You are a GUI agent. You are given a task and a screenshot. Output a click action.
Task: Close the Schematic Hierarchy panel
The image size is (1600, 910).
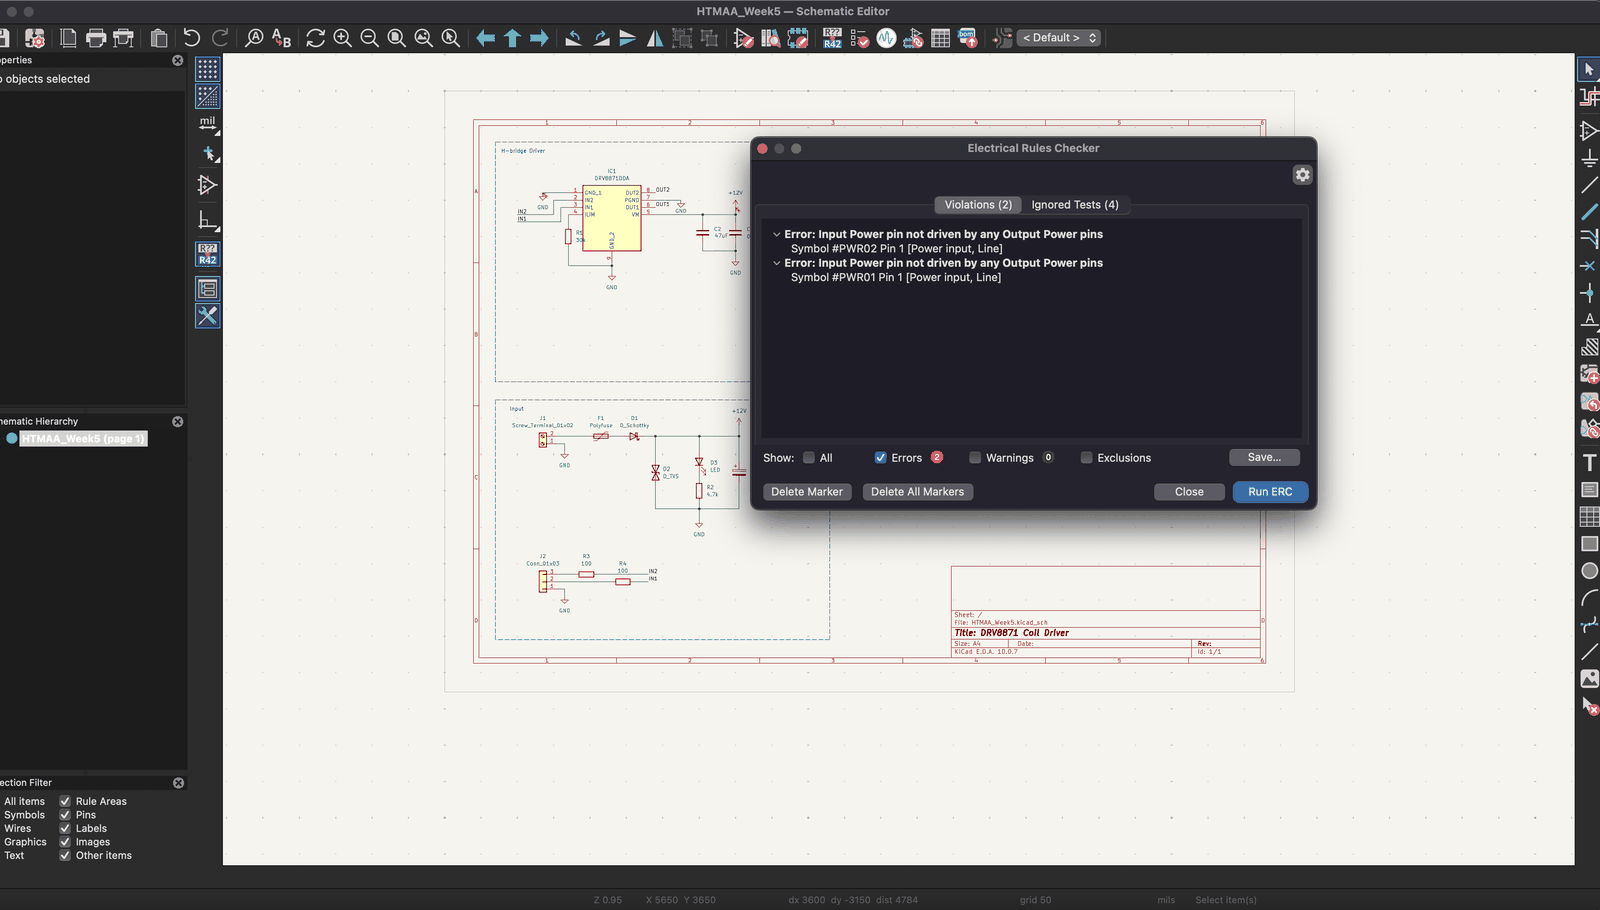pos(178,422)
